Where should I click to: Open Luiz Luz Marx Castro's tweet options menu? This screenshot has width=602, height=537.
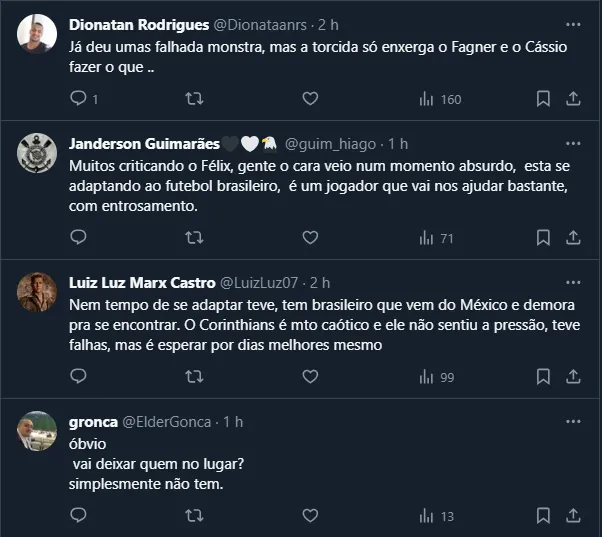point(573,282)
